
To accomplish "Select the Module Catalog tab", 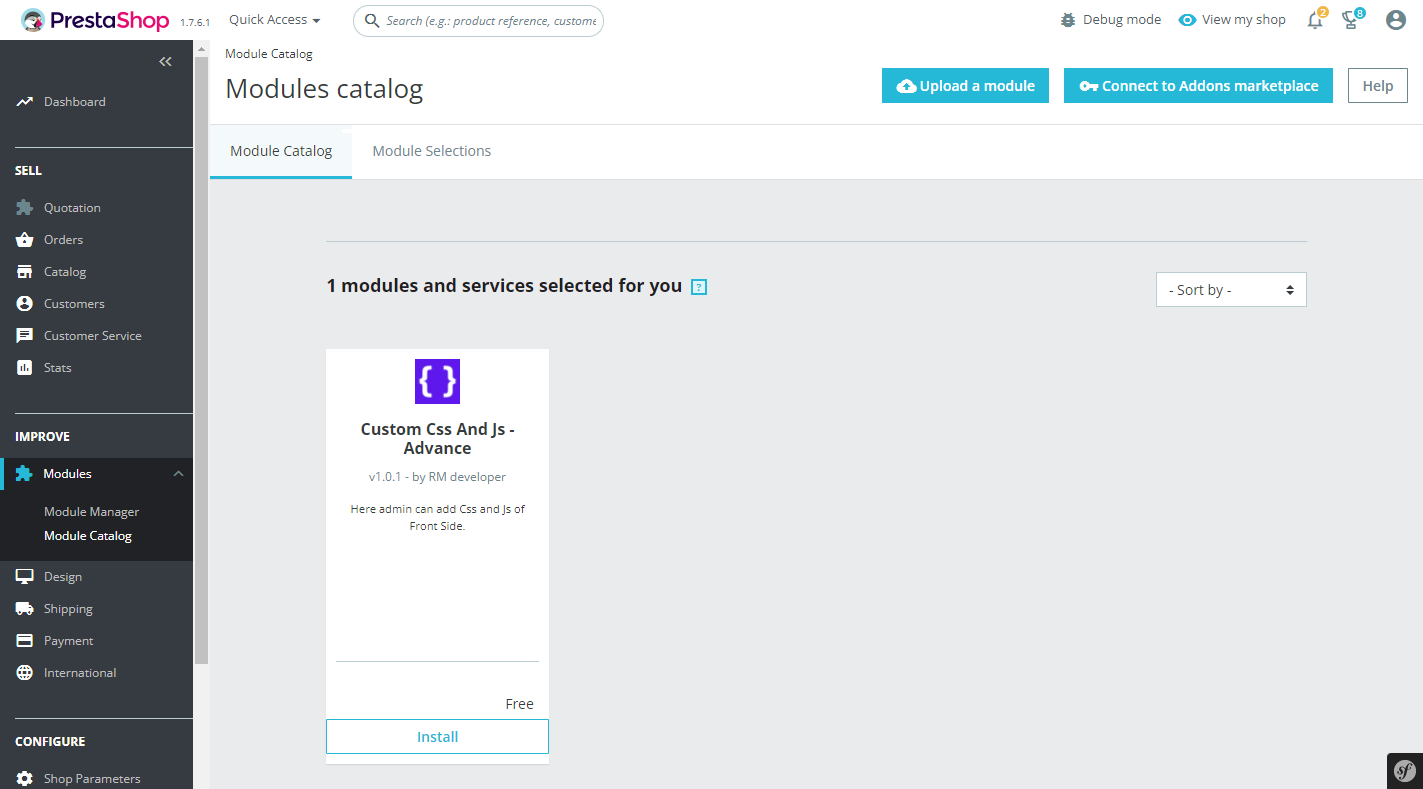I will [x=281, y=152].
